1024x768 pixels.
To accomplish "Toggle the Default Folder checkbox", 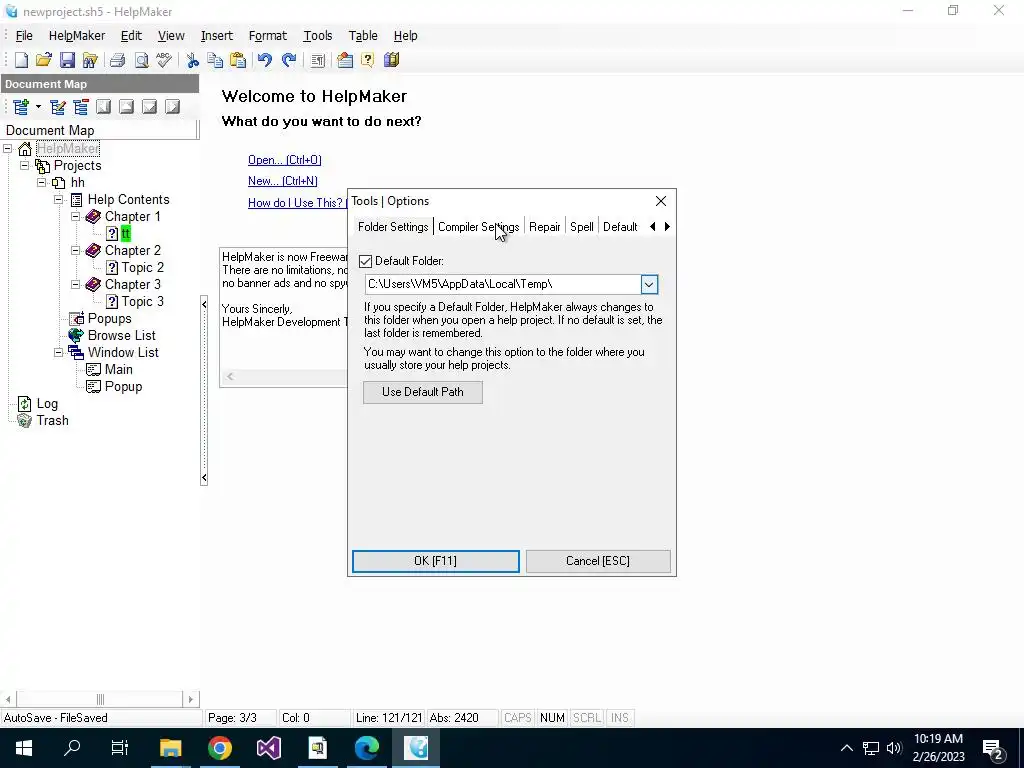I will [366, 261].
